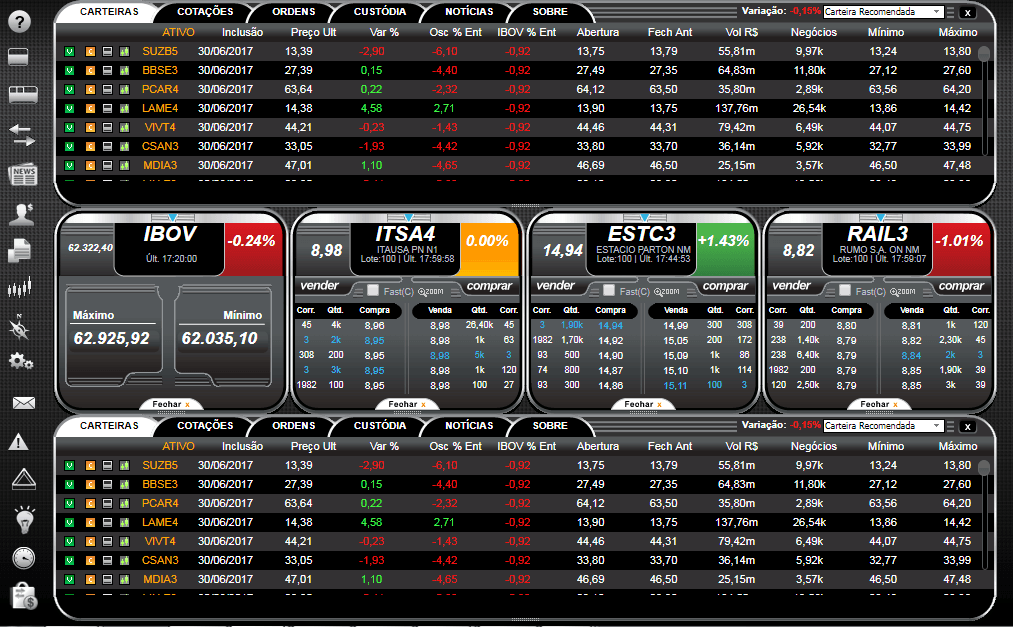Click the transfer arrows icon in sidebar
Viewport: 1013px width, 627px height.
click(x=22, y=135)
